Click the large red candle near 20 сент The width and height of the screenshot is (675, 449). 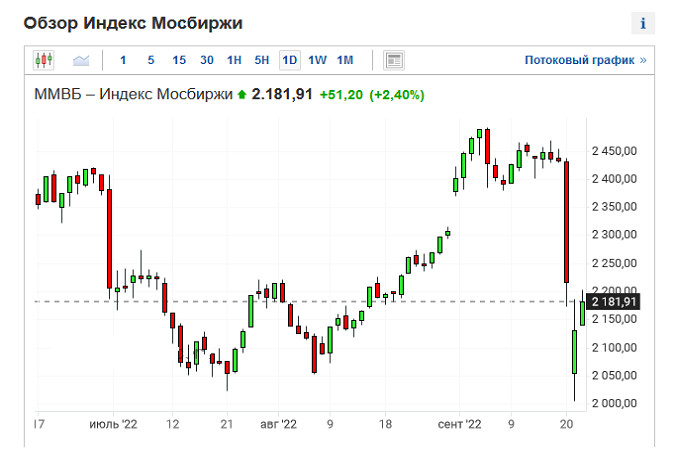[567, 222]
